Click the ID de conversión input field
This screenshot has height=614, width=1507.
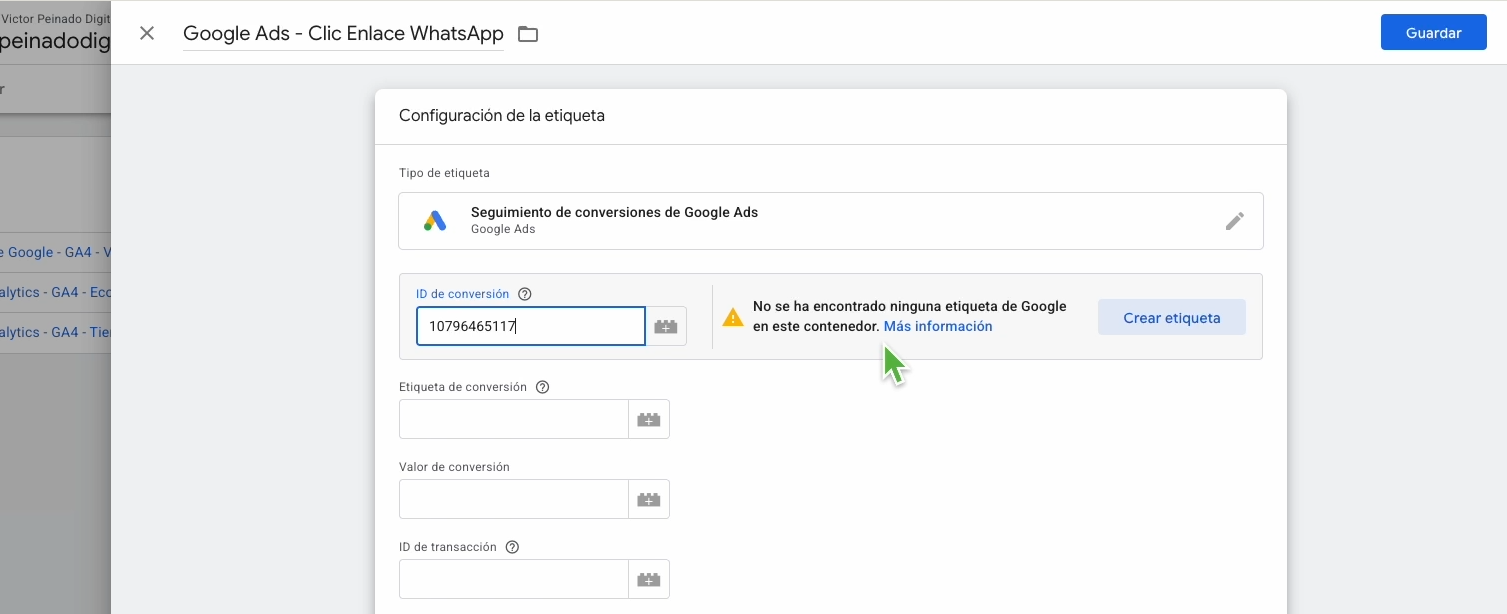531,326
